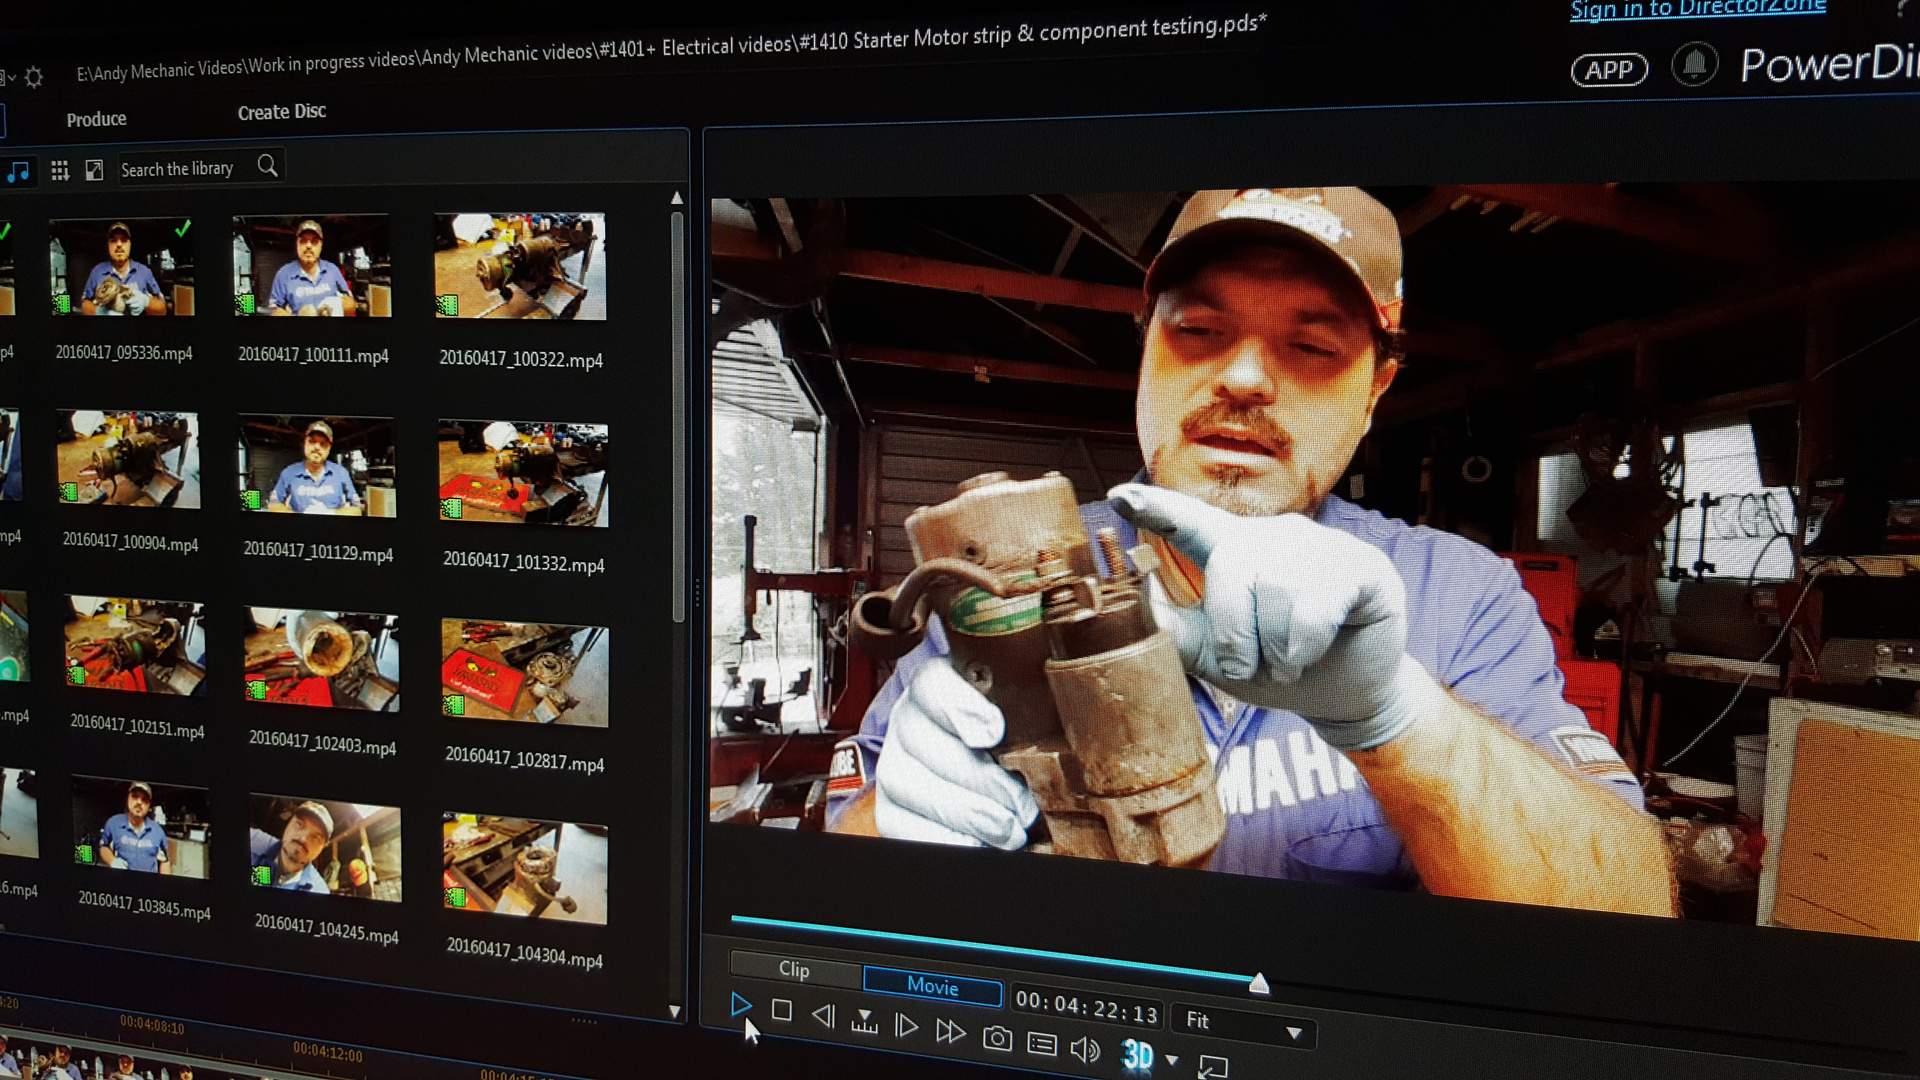Viewport: 1920px width, 1080px height.
Task: Open preferences with the gear icon
Action: pyautogui.click(x=34, y=77)
